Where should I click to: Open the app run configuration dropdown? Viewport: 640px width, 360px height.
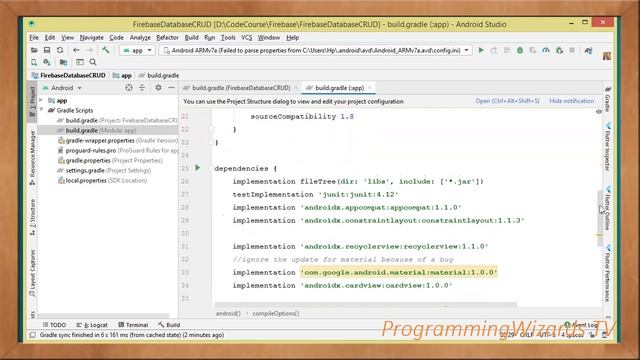[137, 50]
